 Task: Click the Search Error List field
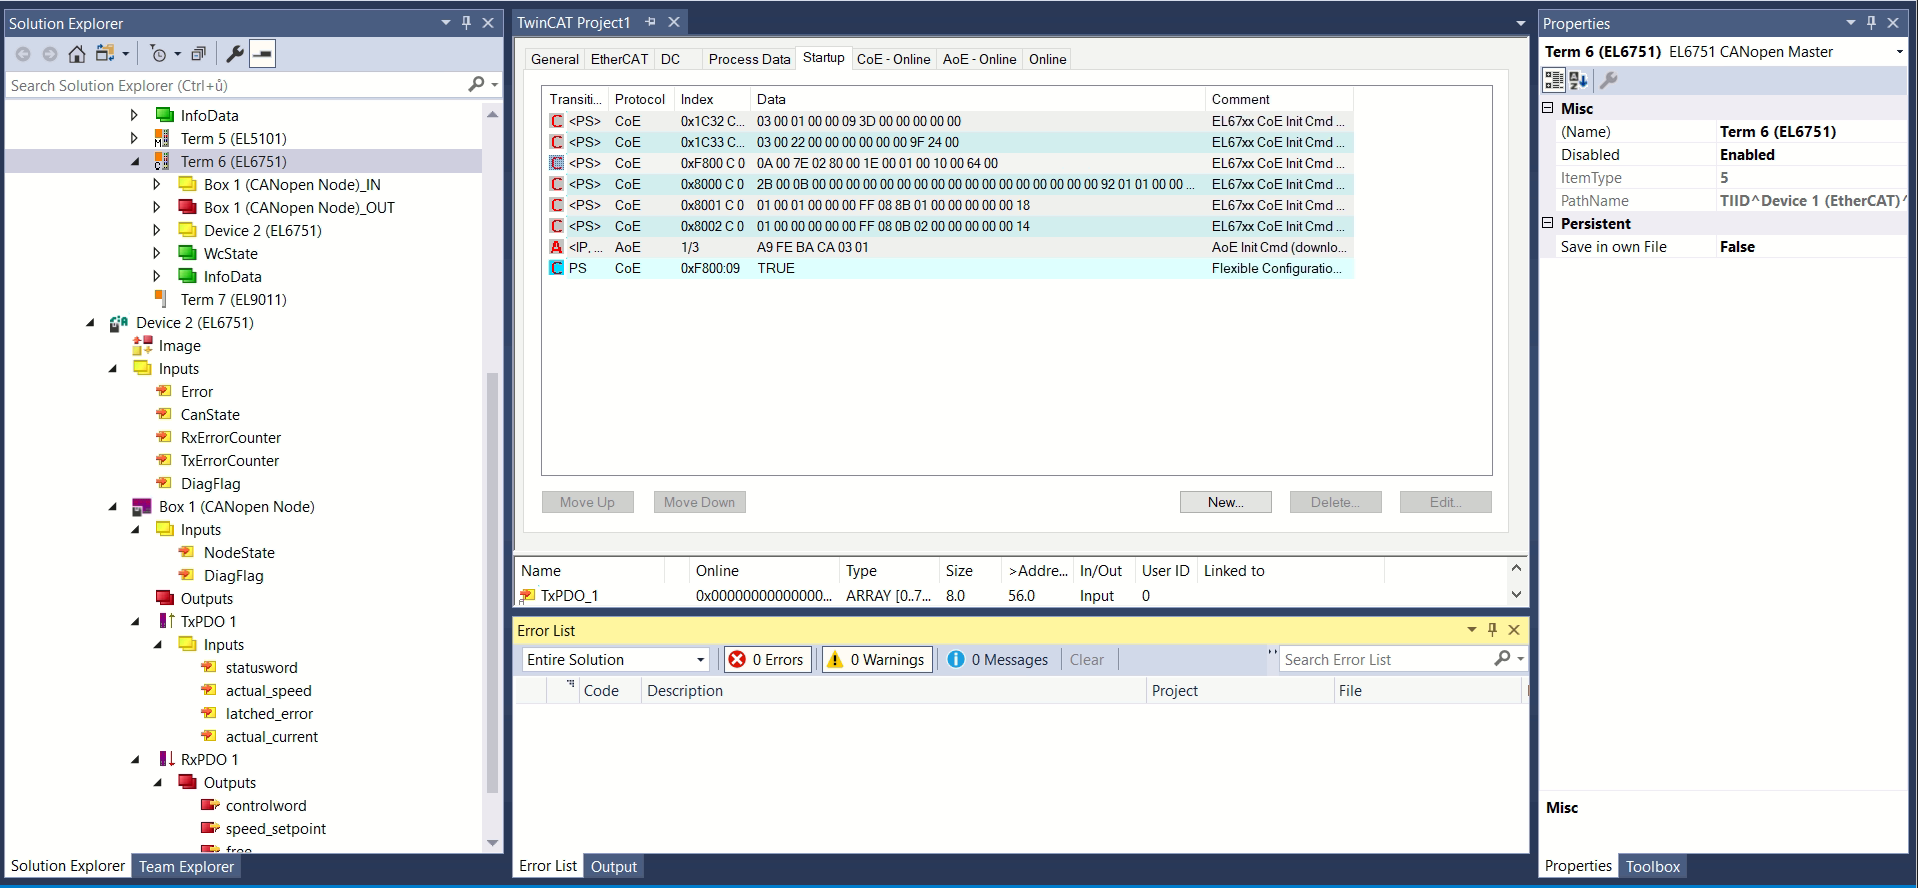1385,660
